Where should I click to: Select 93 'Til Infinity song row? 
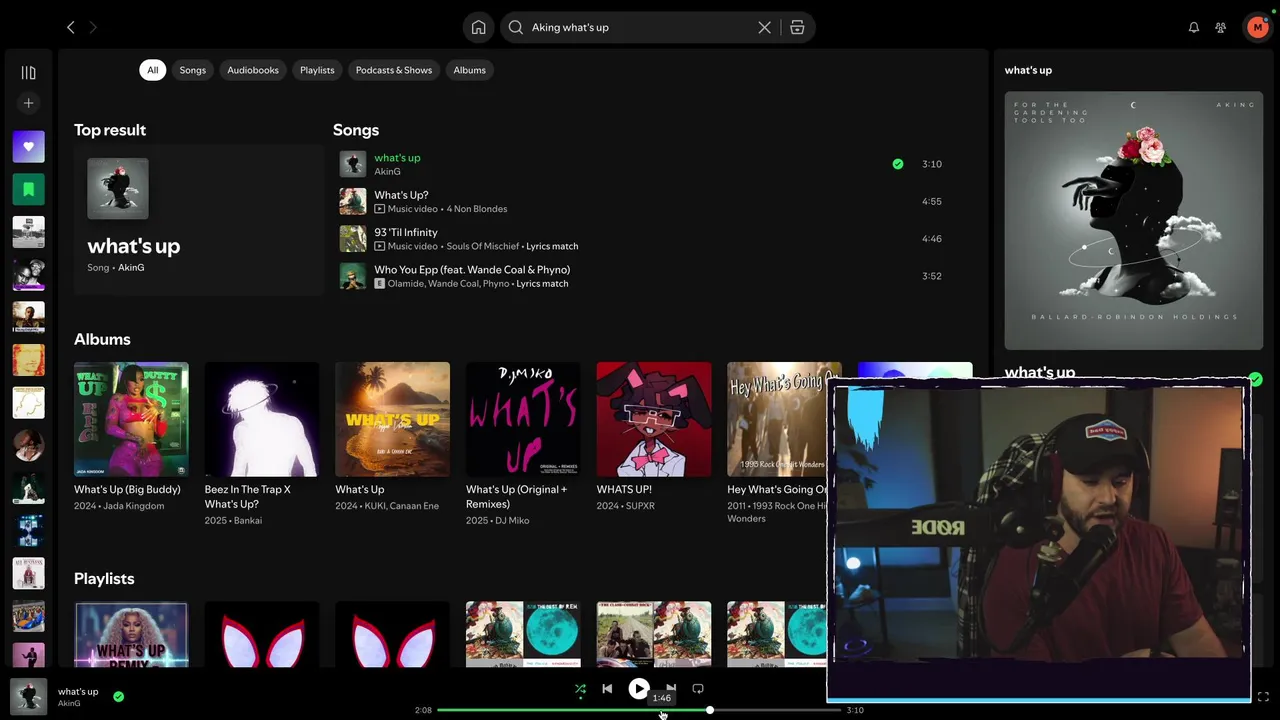tap(640, 239)
